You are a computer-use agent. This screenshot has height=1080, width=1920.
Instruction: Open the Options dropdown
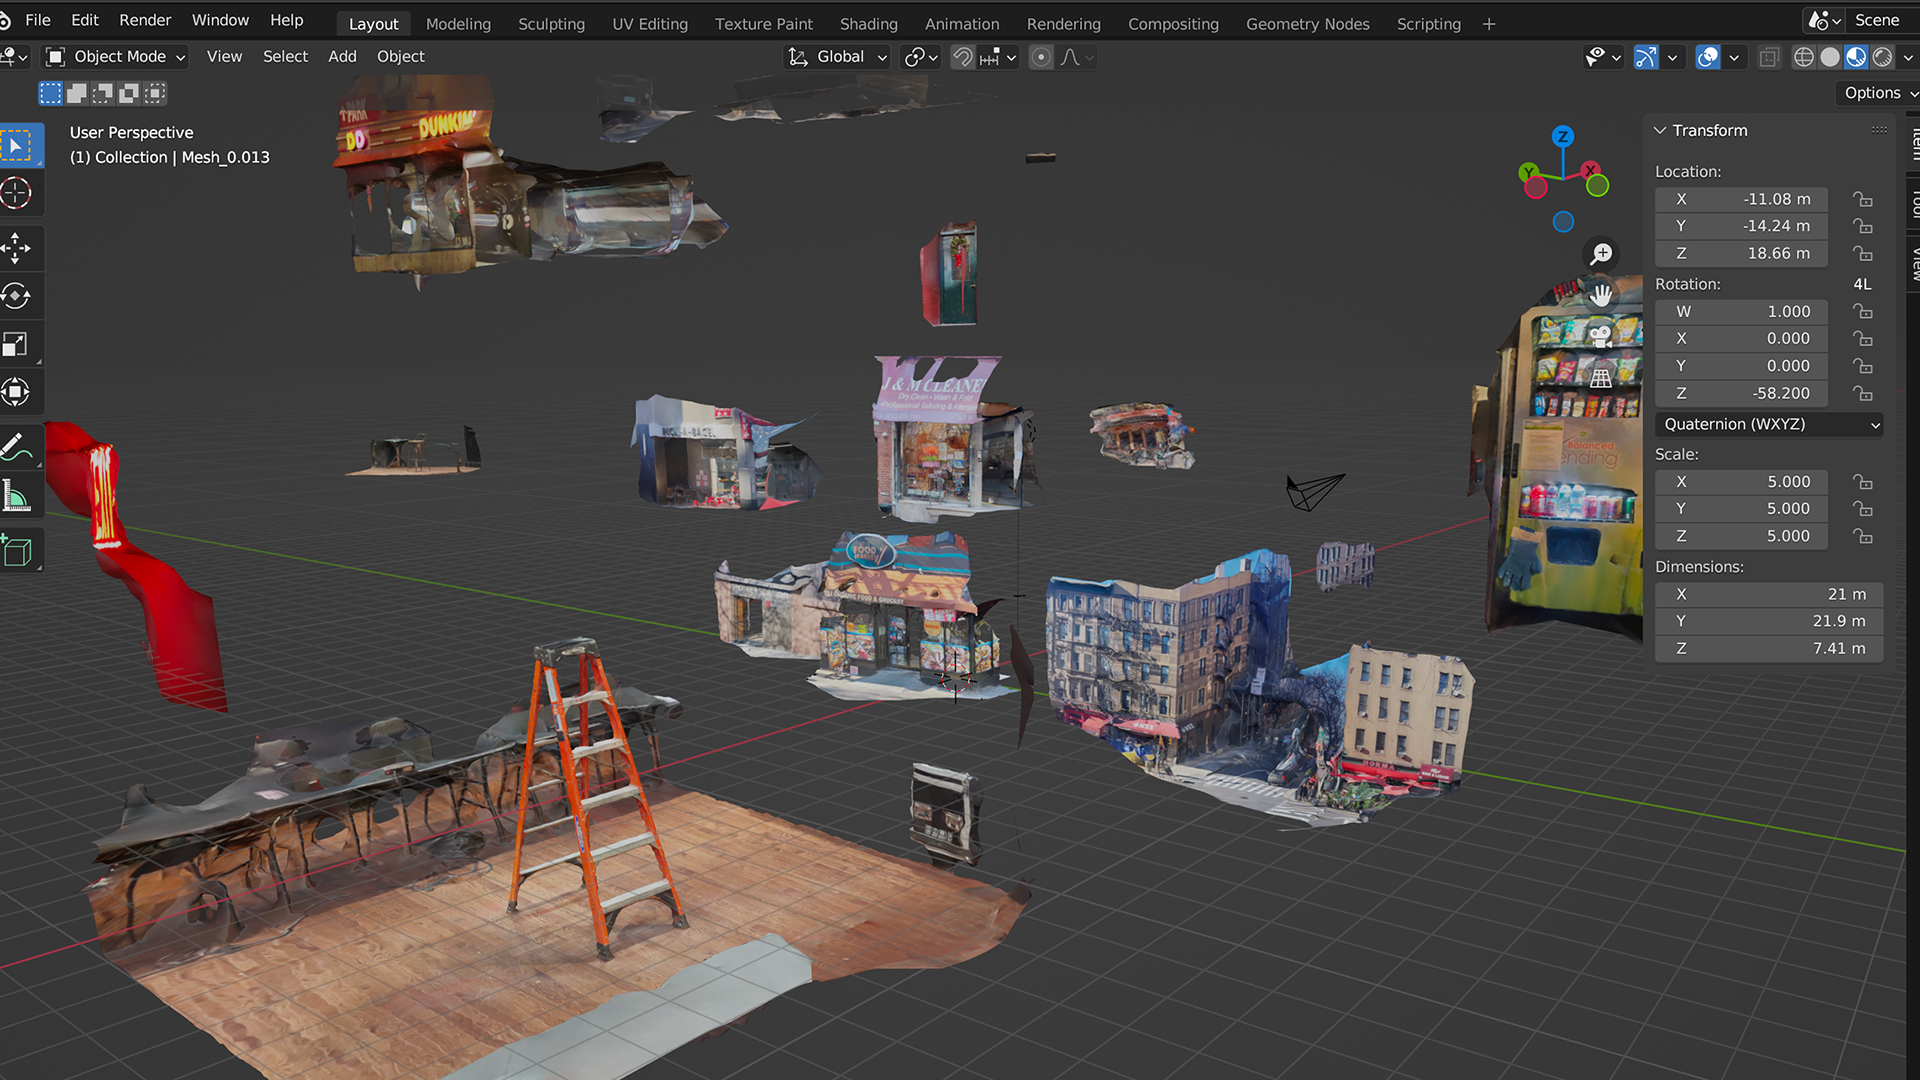(x=1879, y=93)
